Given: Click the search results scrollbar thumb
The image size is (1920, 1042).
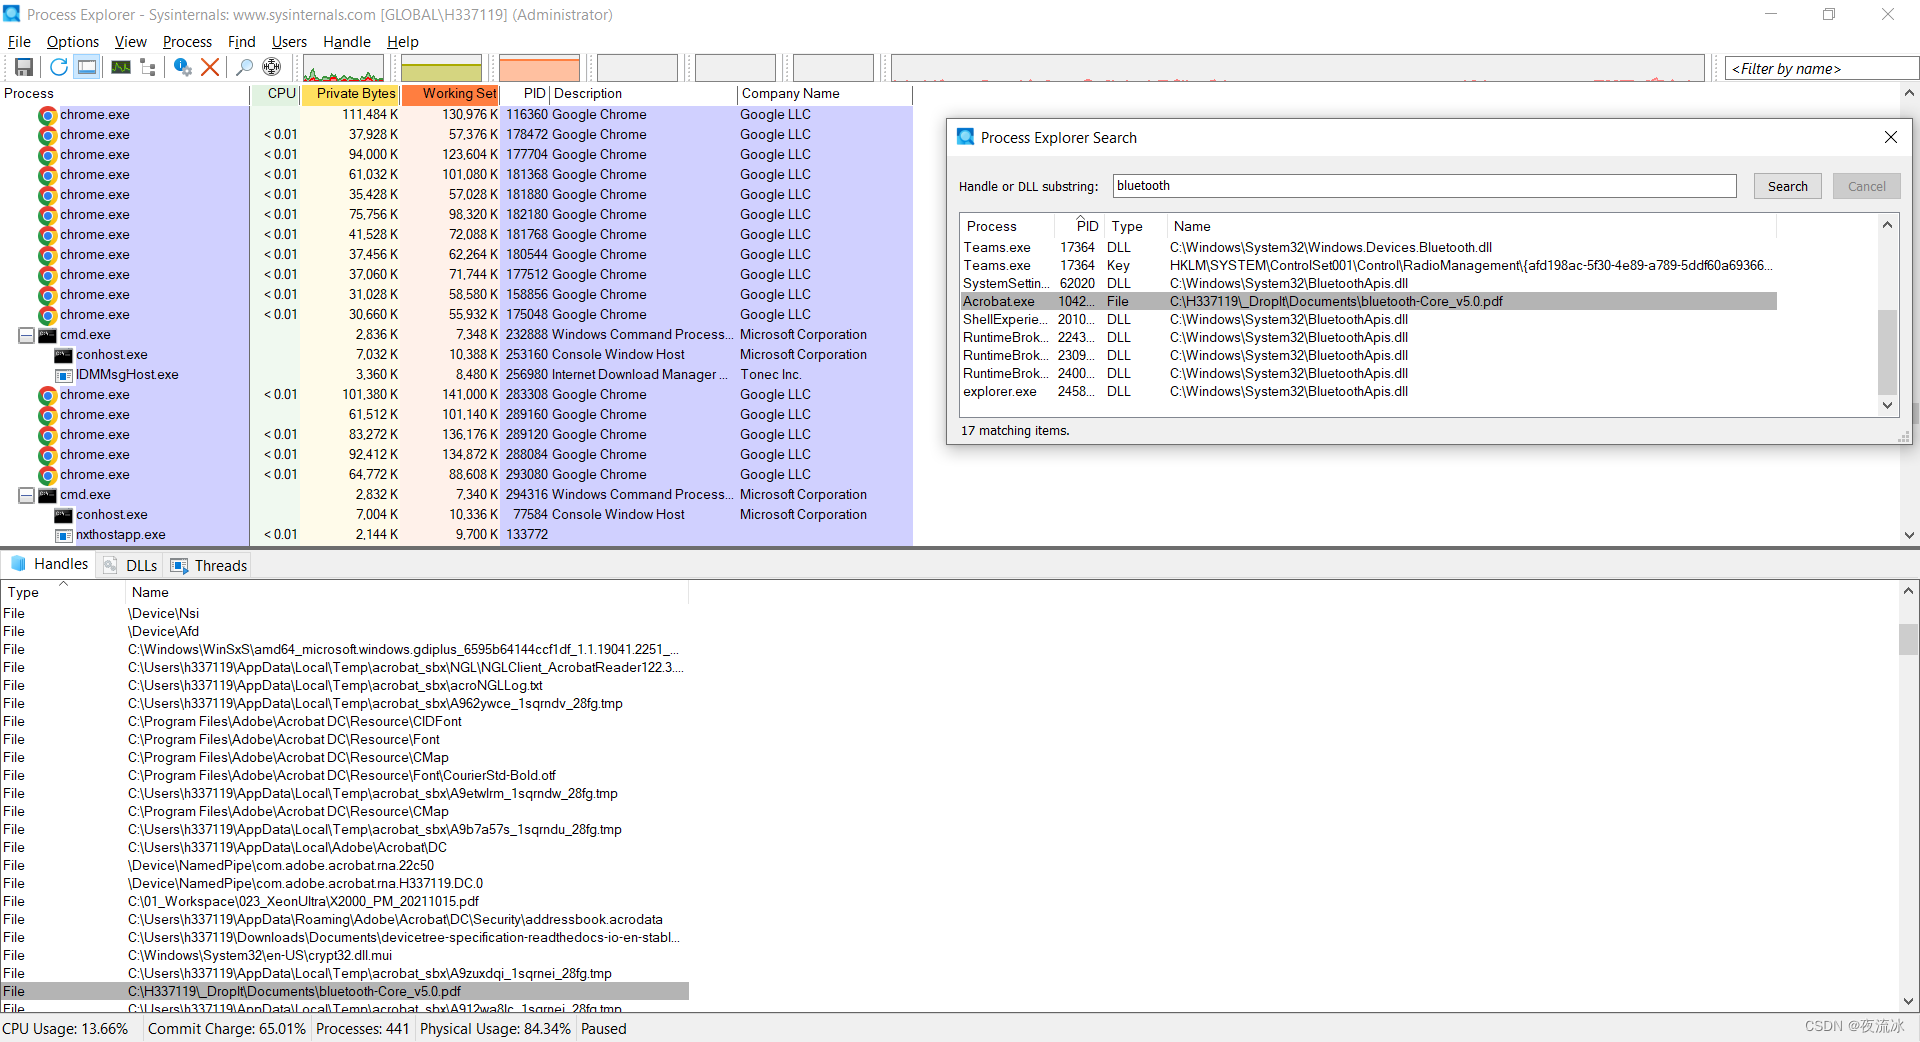Looking at the screenshot, I should (x=1887, y=350).
